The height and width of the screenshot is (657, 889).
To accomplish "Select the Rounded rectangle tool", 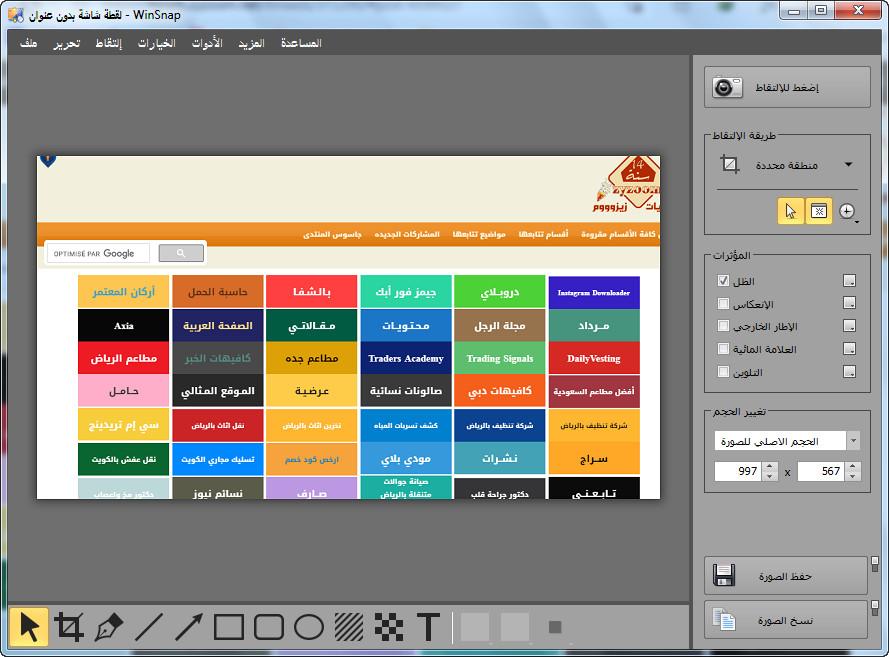I will click(x=269, y=627).
